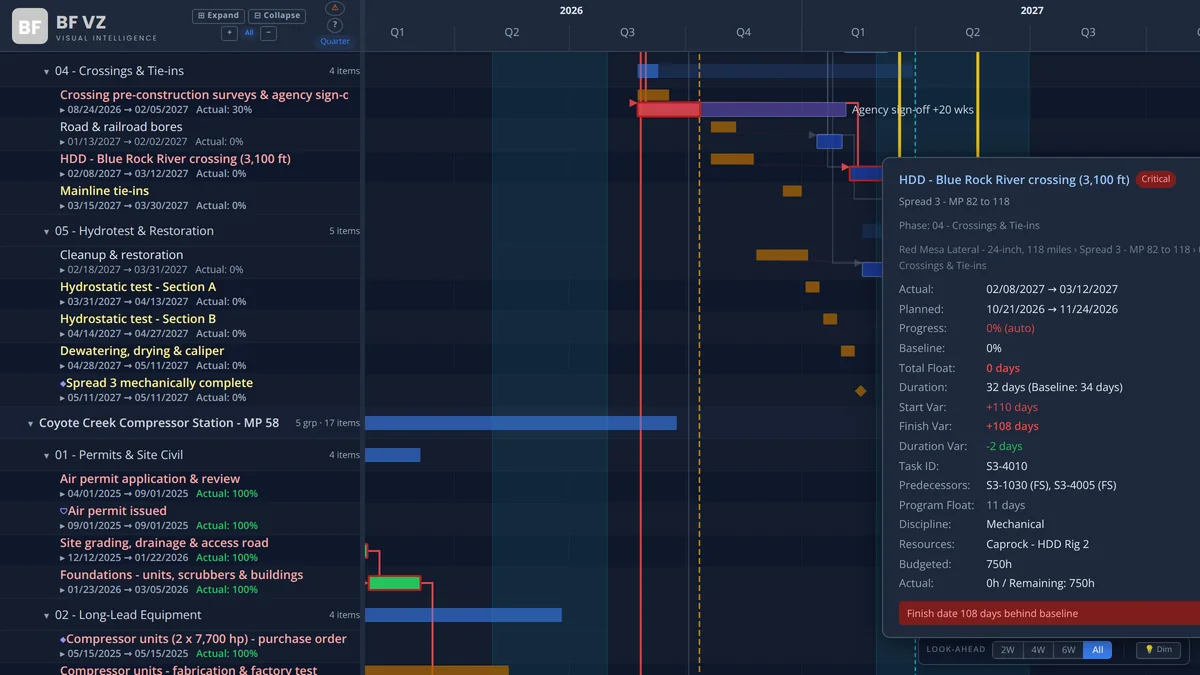This screenshot has height=675, width=1200.
Task: Click the predecessors value S3-1030 (FS), S3-4005 (FS)
Action: coord(1051,486)
